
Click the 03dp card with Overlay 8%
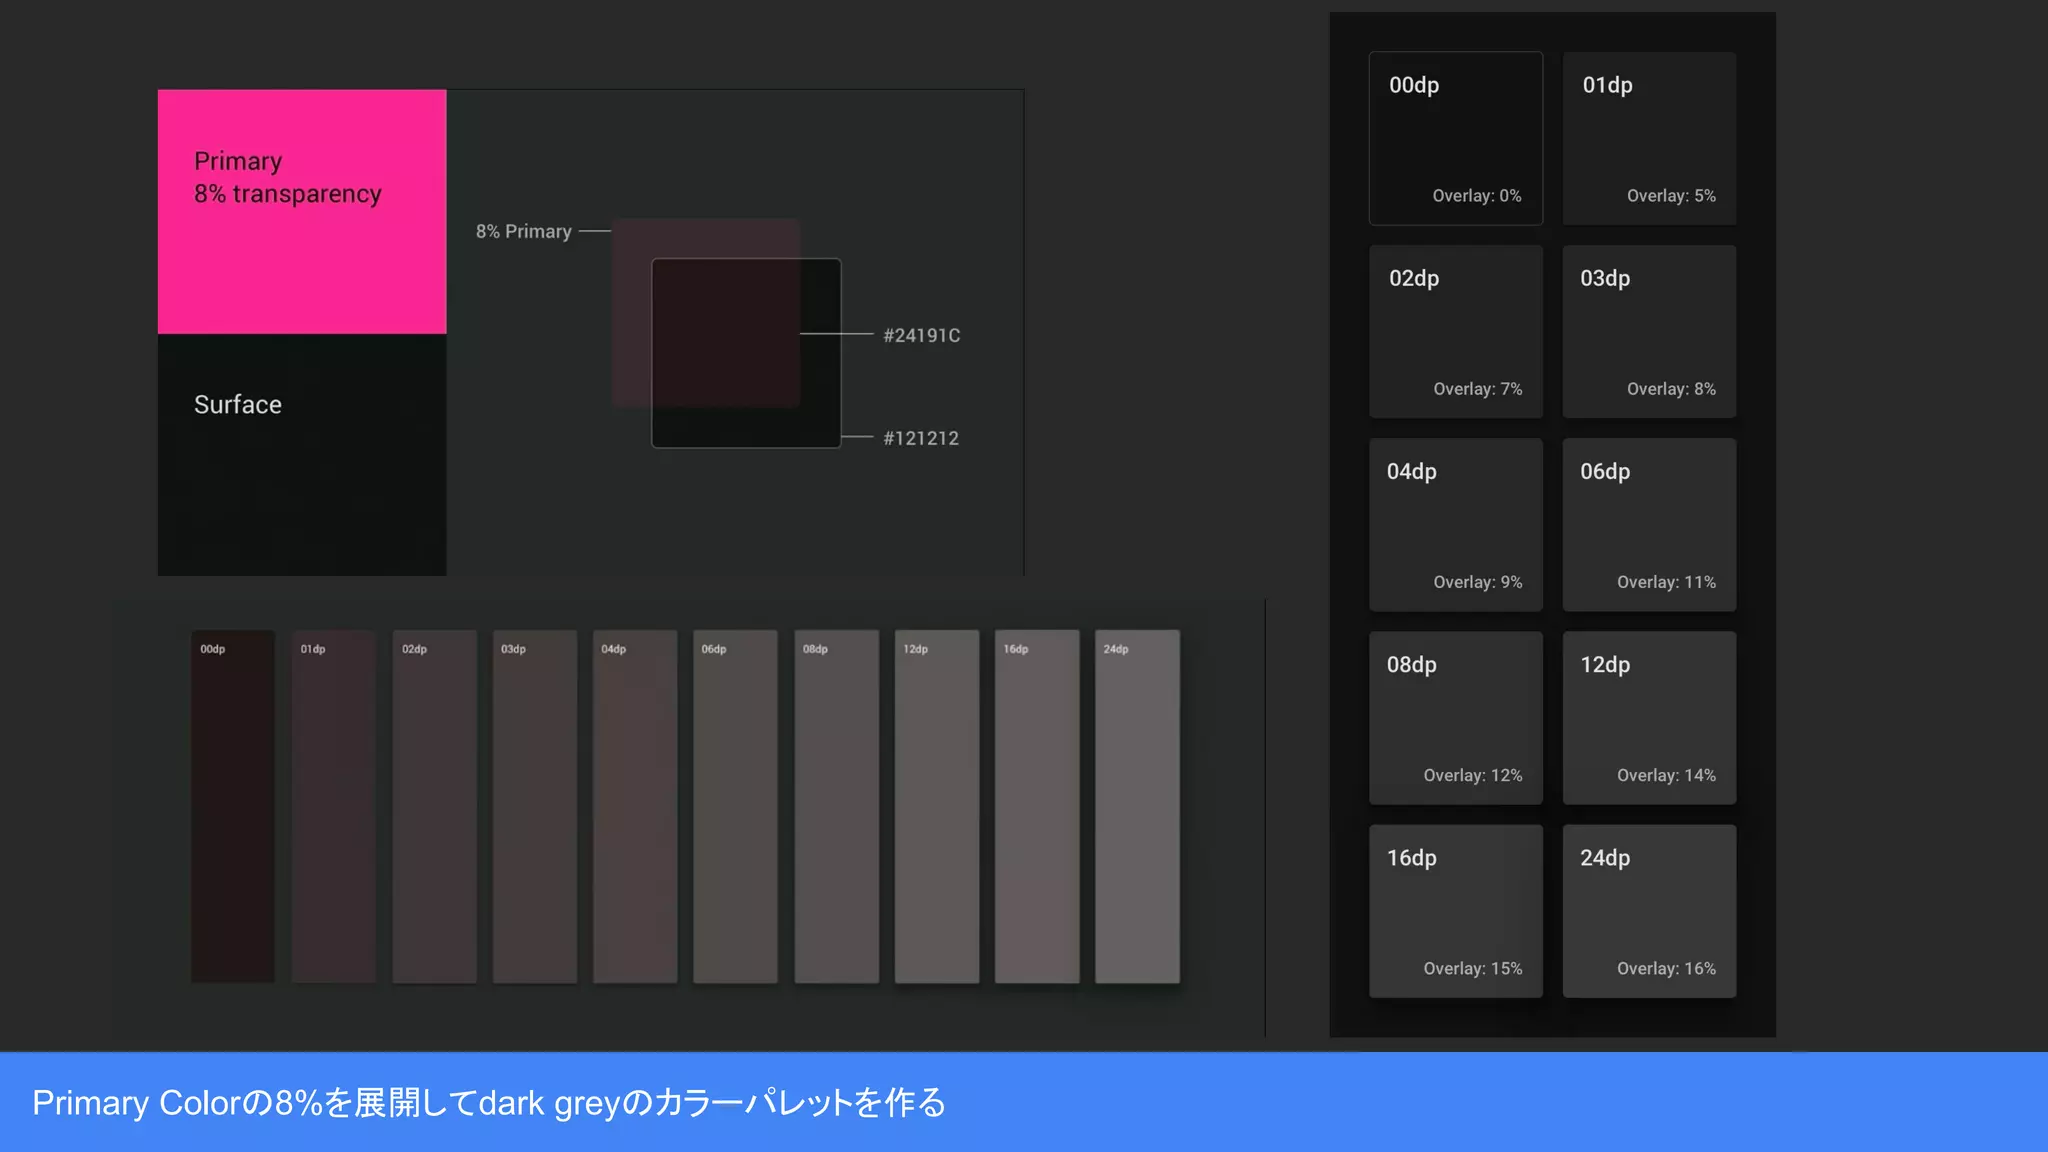pyautogui.click(x=1650, y=331)
